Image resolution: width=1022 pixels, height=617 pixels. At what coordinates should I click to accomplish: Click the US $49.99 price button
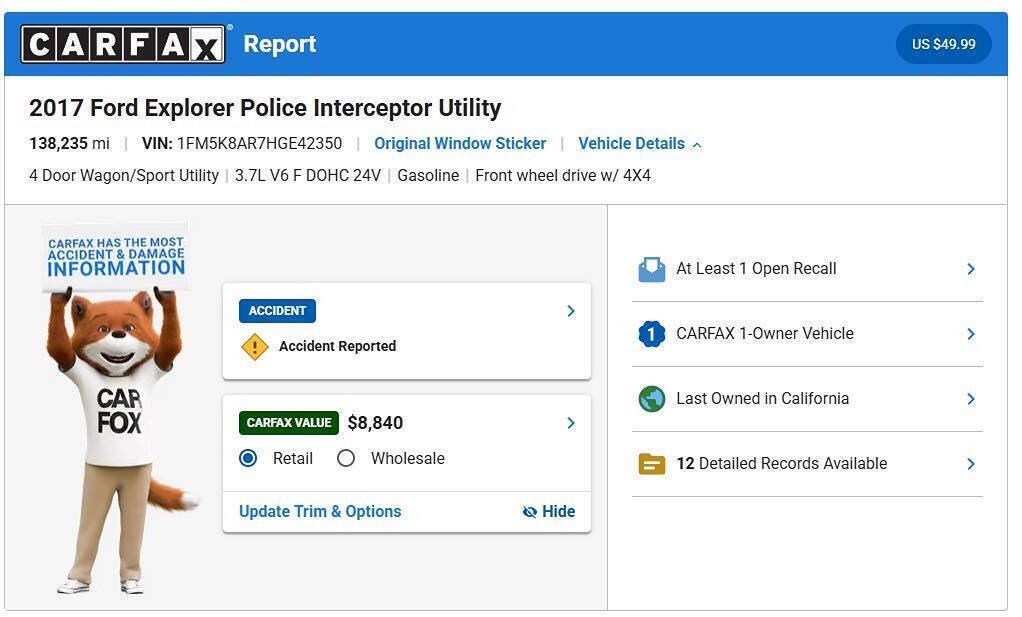944,44
